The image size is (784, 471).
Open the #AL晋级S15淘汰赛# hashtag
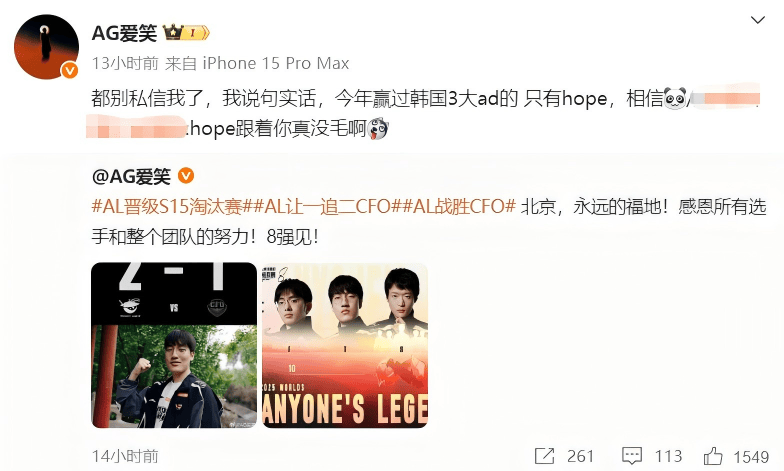click(x=167, y=206)
